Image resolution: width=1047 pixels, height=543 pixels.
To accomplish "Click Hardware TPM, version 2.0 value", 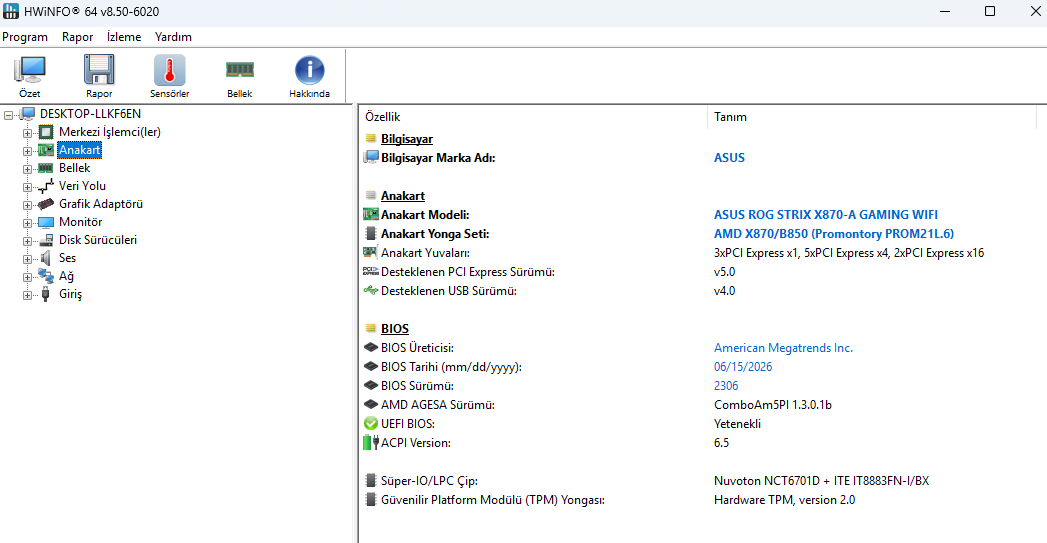I will tap(785, 500).
